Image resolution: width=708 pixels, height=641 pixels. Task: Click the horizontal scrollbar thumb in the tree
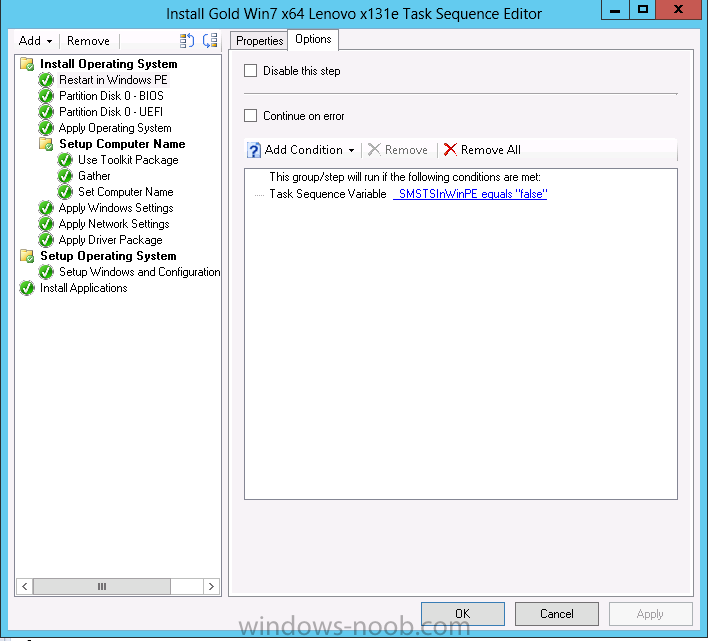point(102,586)
